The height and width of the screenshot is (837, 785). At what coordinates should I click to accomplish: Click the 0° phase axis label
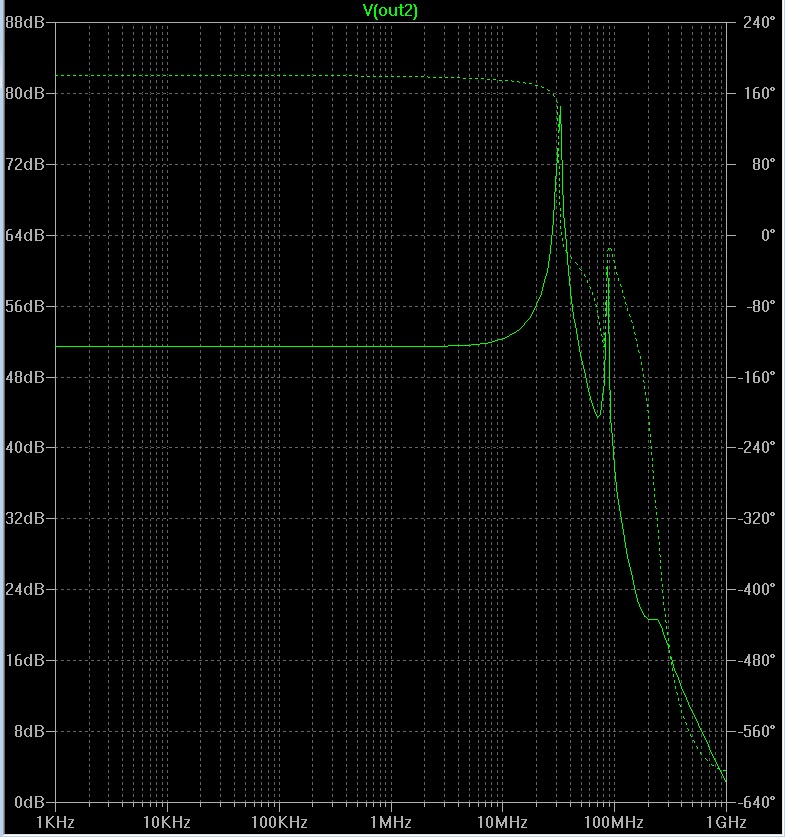point(767,235)
